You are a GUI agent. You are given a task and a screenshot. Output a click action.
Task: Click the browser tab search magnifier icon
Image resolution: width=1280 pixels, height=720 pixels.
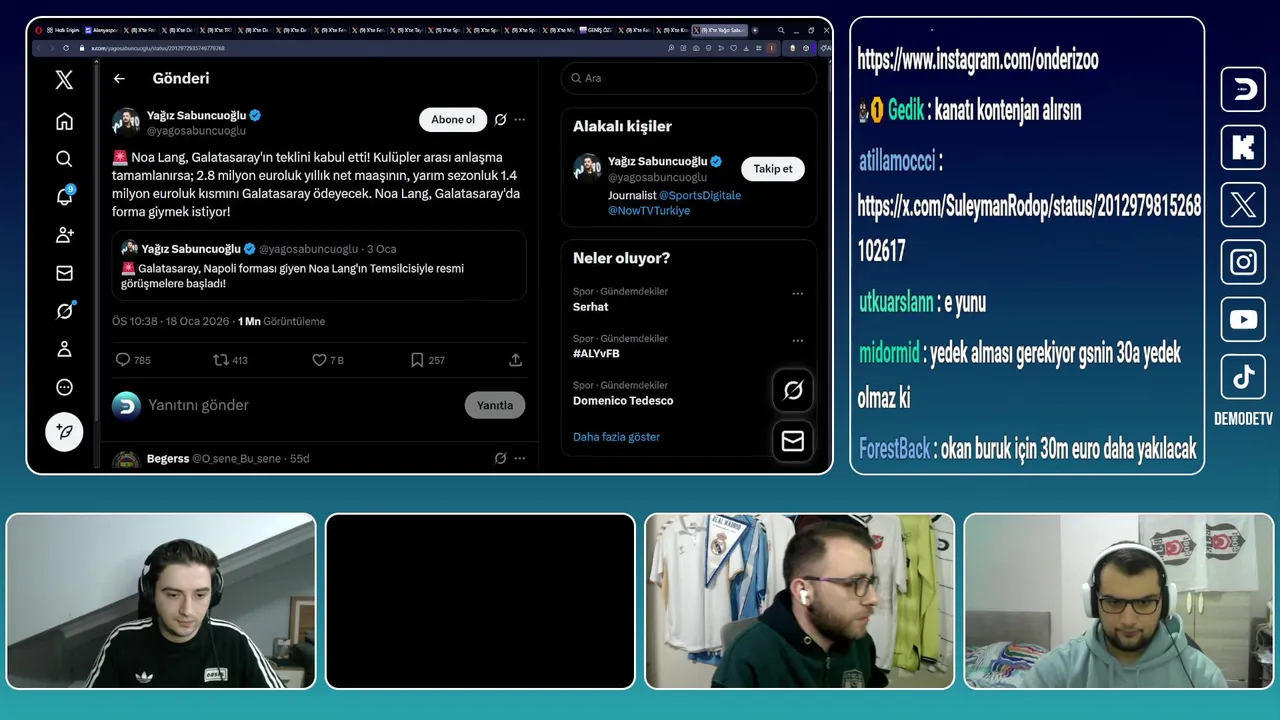[781, 30]
